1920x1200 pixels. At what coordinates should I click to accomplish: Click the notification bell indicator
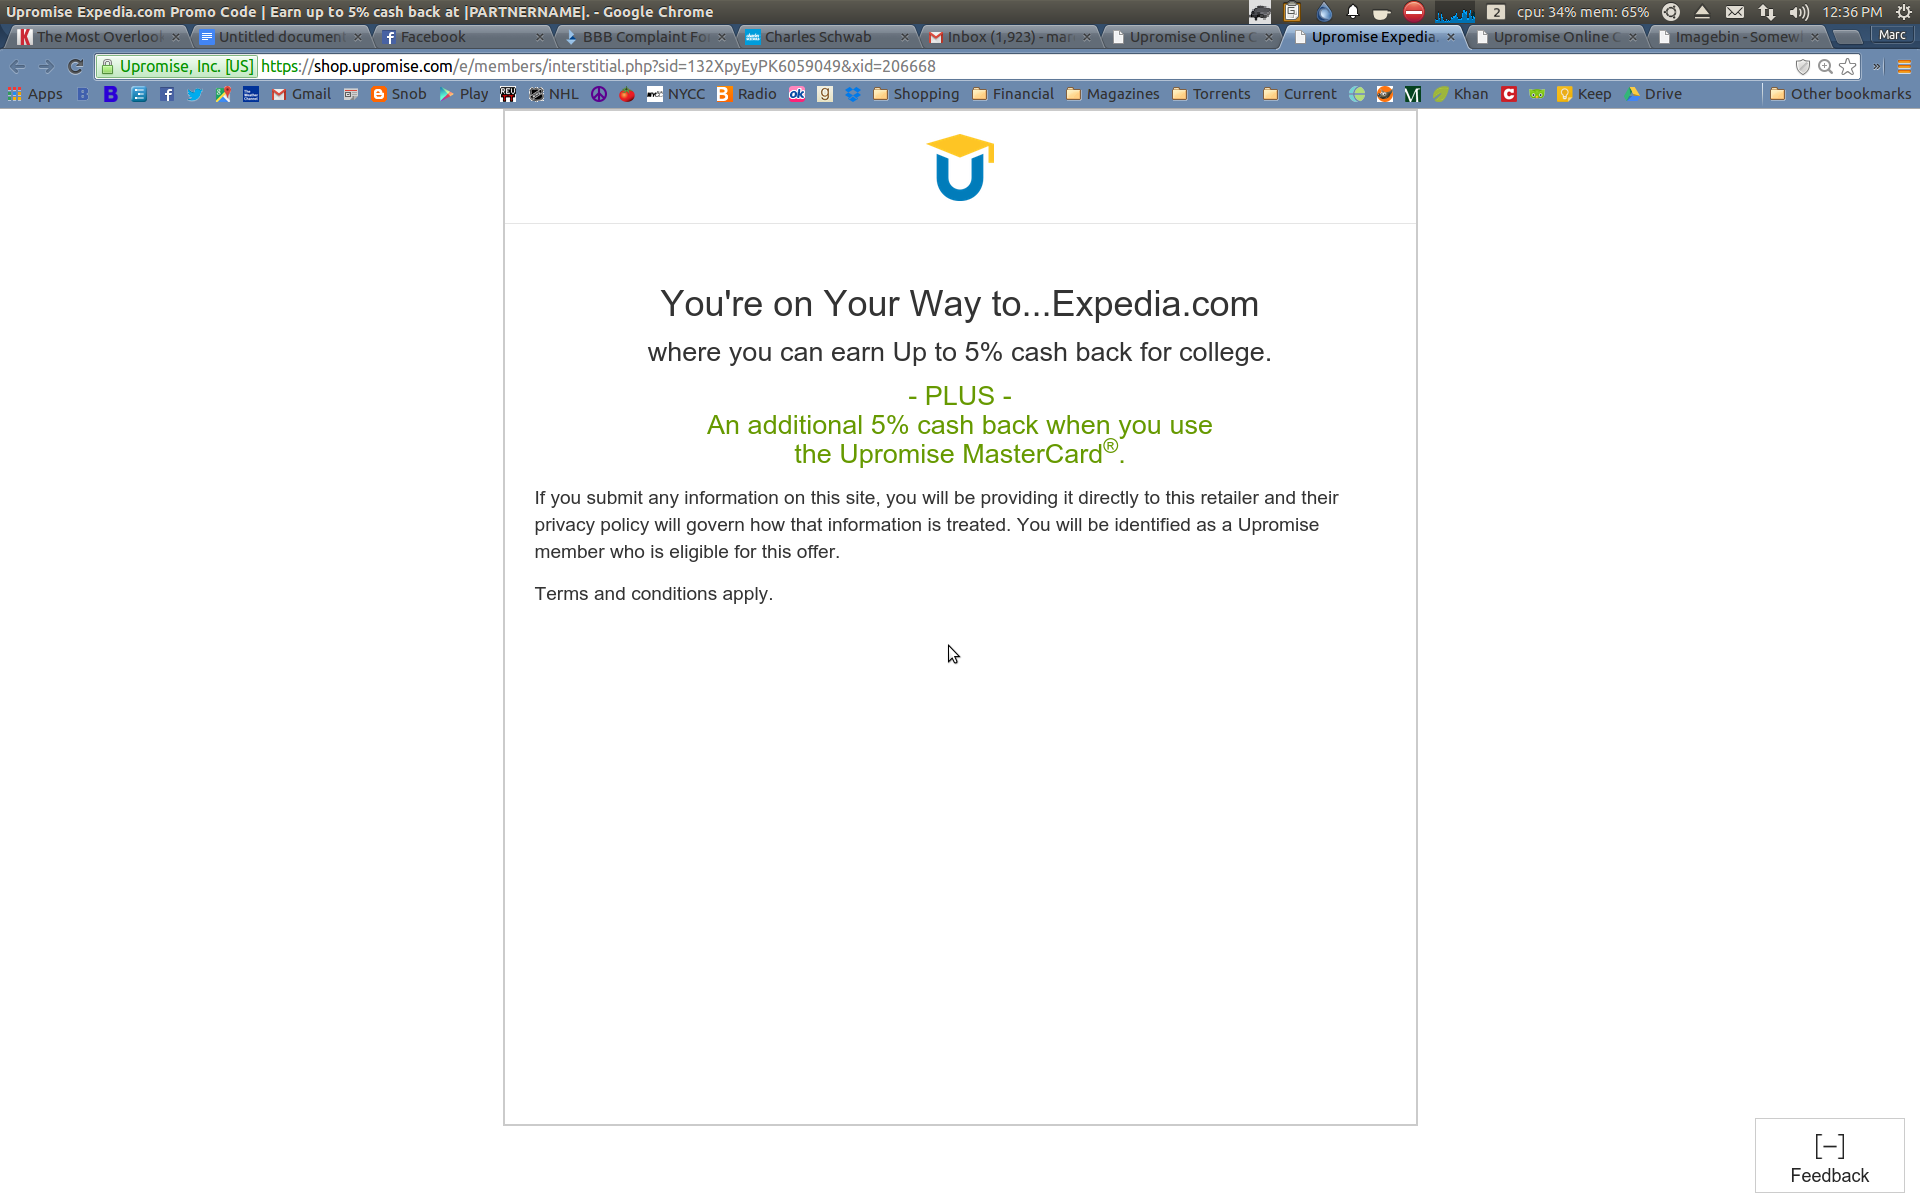click(x=1352, y=12)
